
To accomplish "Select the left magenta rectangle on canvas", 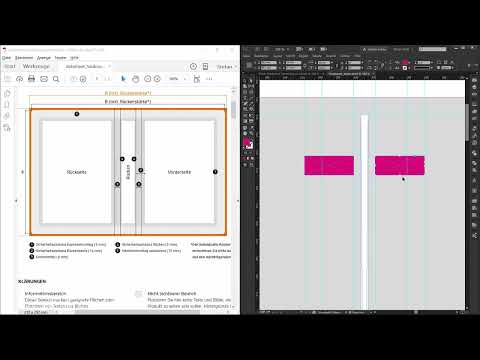I will (329, 165).
